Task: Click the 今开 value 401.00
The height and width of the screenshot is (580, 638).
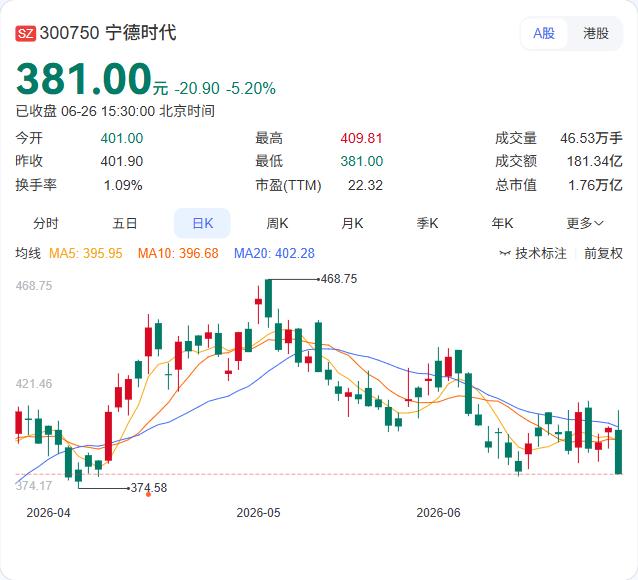Action: point(122,138)
